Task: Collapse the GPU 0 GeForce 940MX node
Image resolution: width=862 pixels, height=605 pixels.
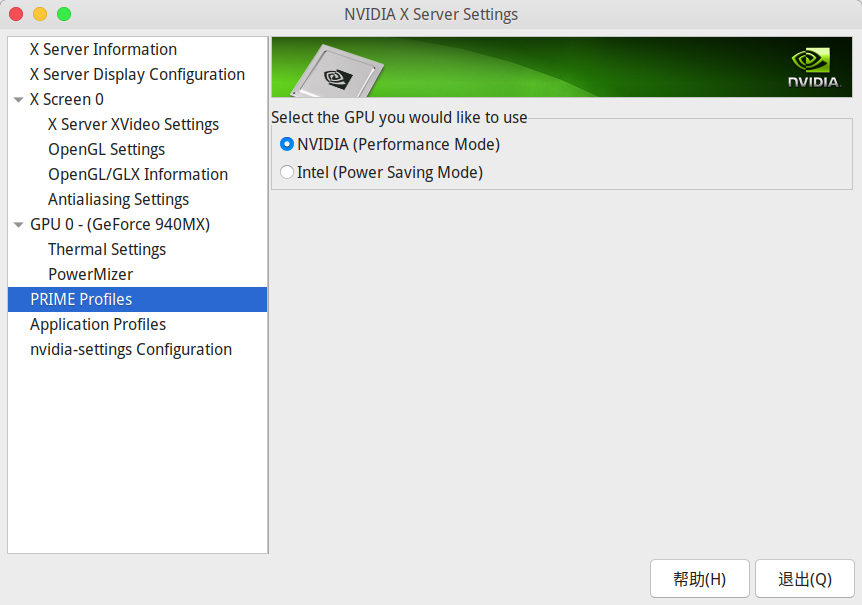Action: coord(18,225)
